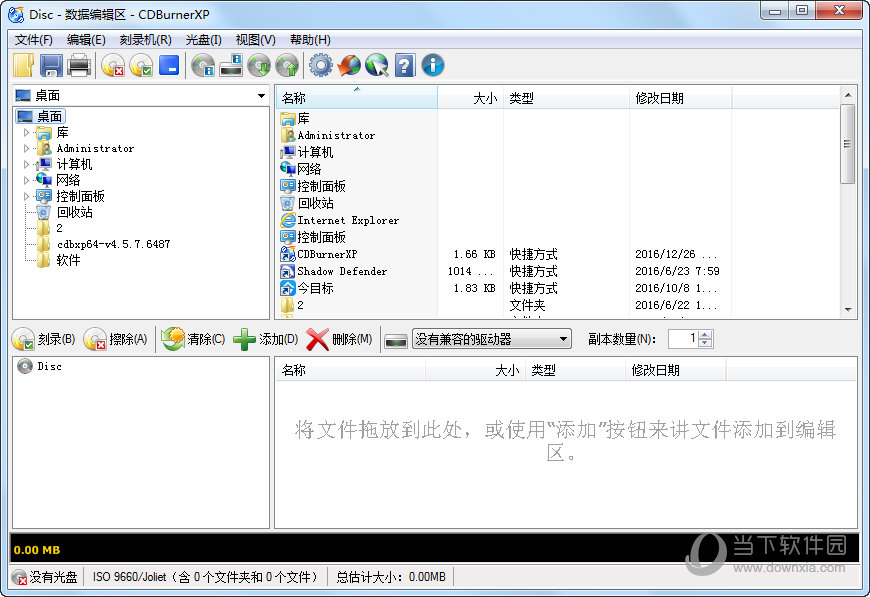Open About via the blue info icon
This screenshot has width=870, height=597.
pyautogui.click(x=433, y=65)
